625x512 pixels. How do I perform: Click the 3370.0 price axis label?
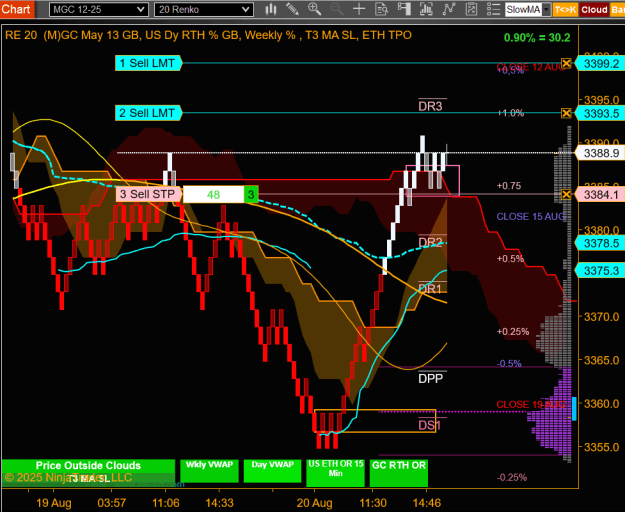[x=601, y=317]
